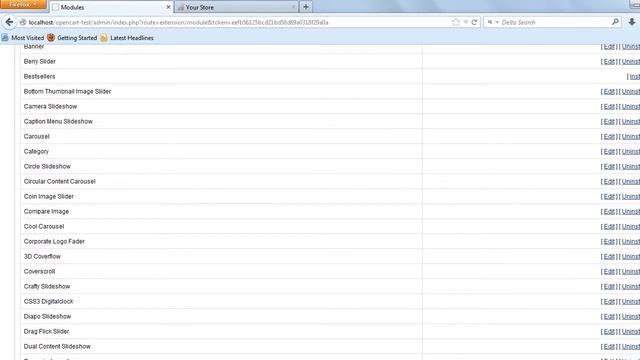Edit the Circle Slideshow module
Viewport: 640px width, 360px height.
coord(609,167)
